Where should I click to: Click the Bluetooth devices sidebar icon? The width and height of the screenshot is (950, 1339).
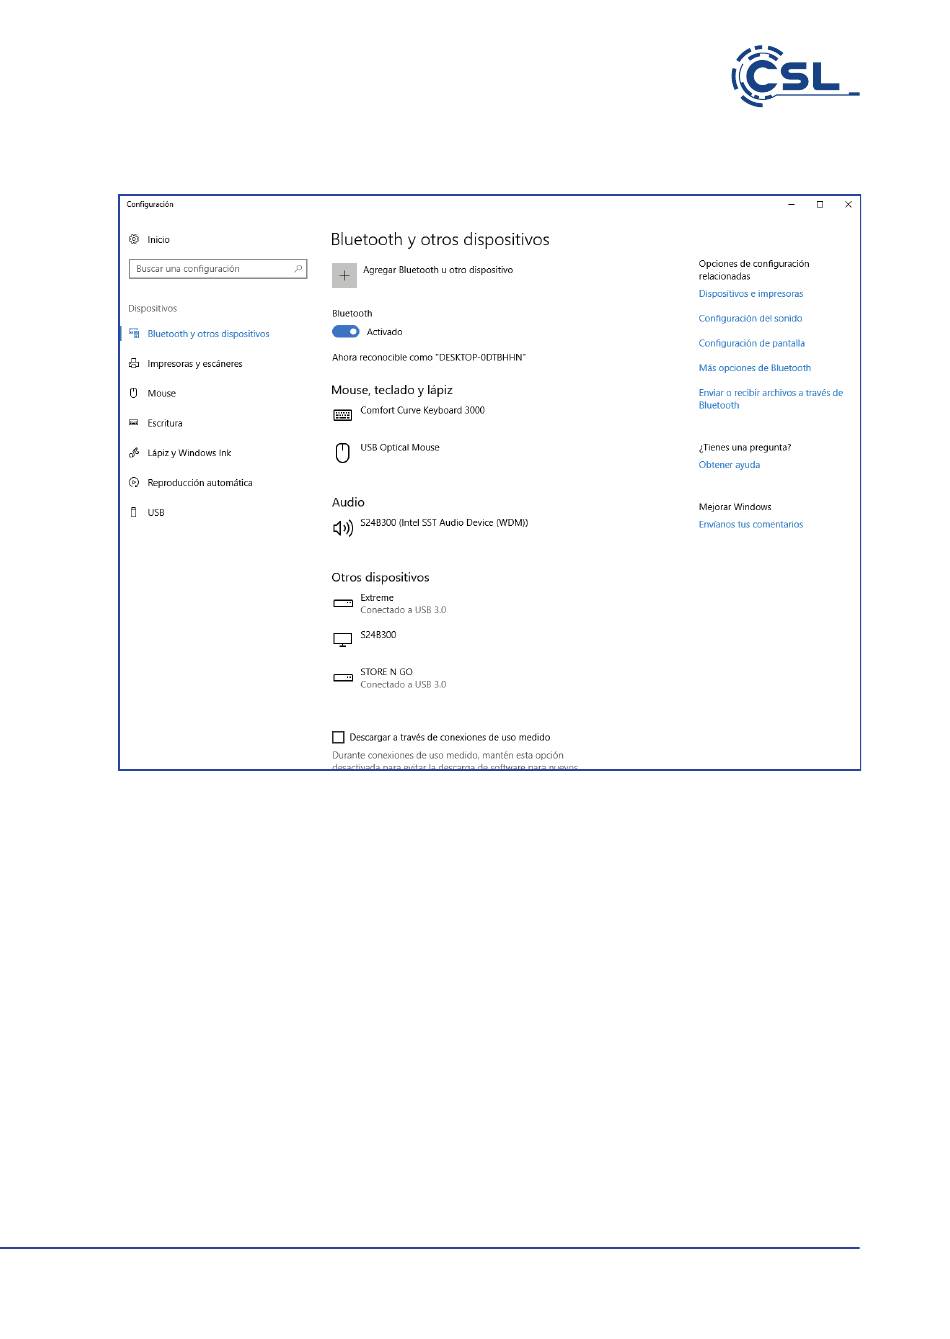coord(134,334)
